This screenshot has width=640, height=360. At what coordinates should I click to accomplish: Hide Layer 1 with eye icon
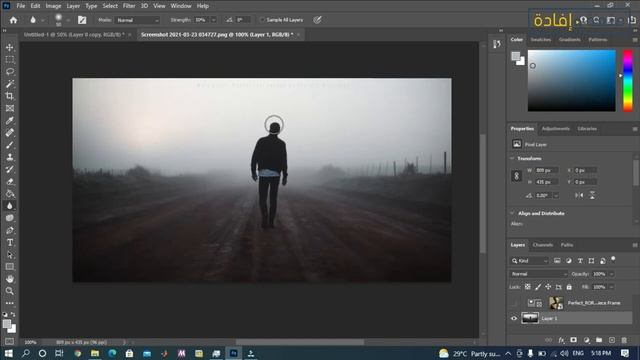click(514, 318)
